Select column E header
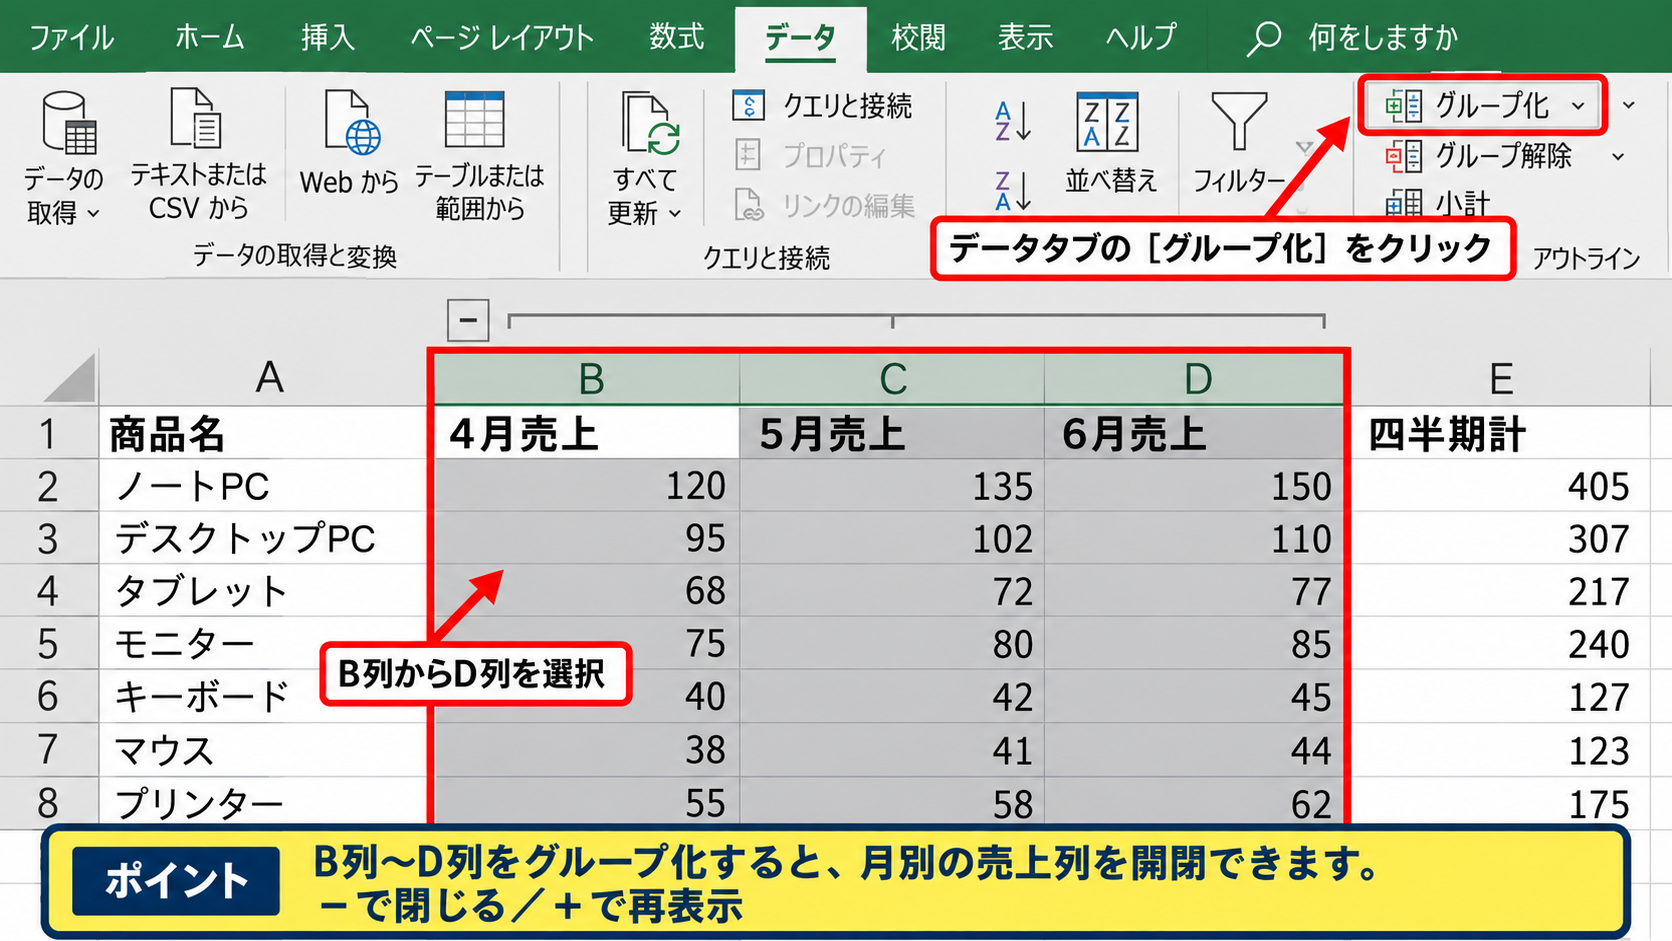This screenshot has height=941, width=1672. (x=1500, y=378)
